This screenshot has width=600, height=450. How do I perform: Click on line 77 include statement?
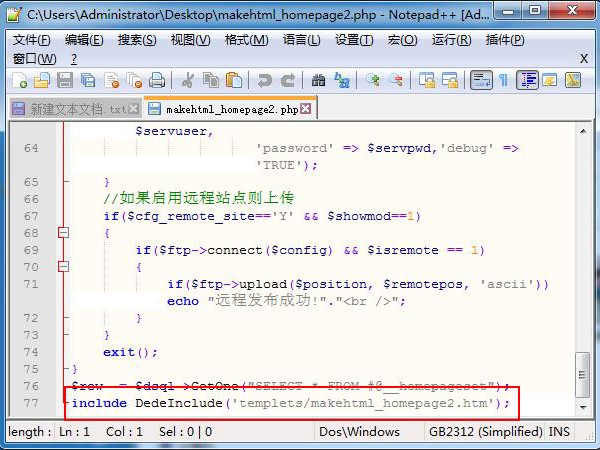[291, 403]
